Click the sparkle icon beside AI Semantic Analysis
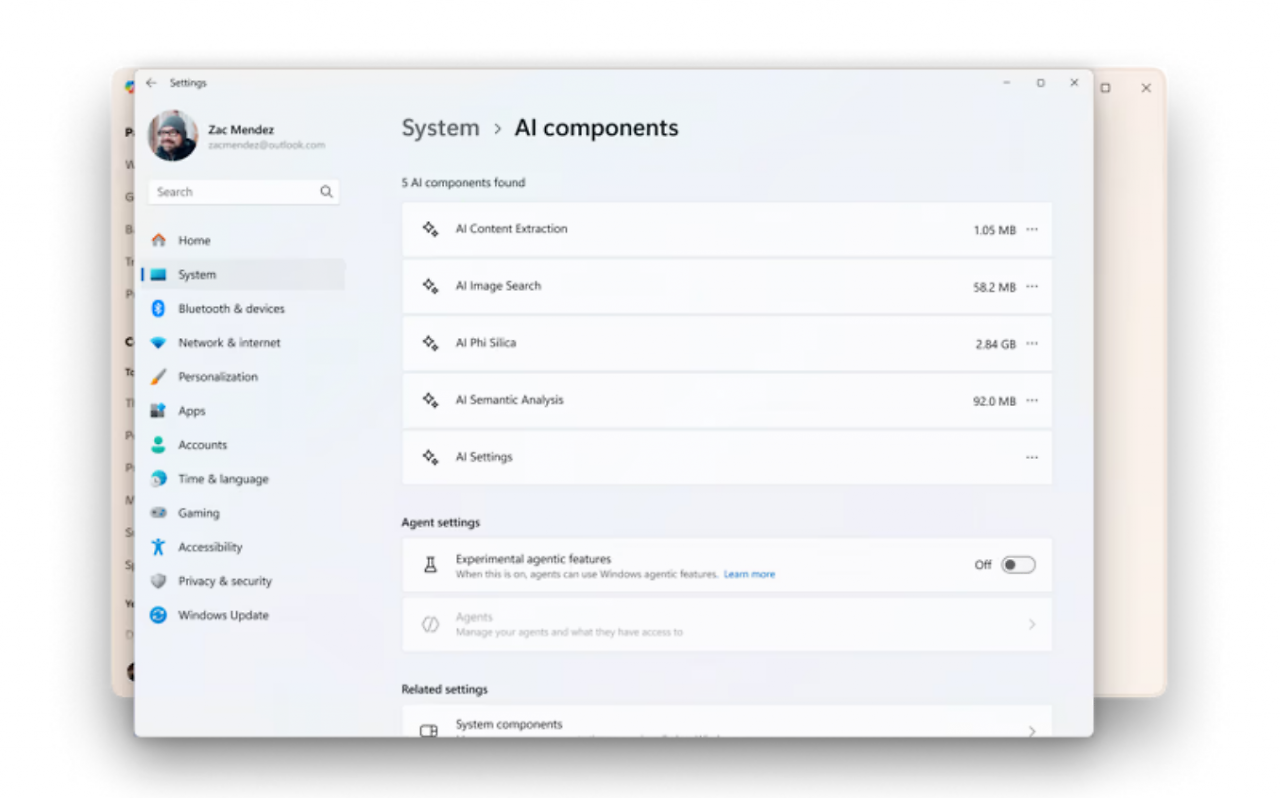The image size is (1280, 798). (430, 400)
